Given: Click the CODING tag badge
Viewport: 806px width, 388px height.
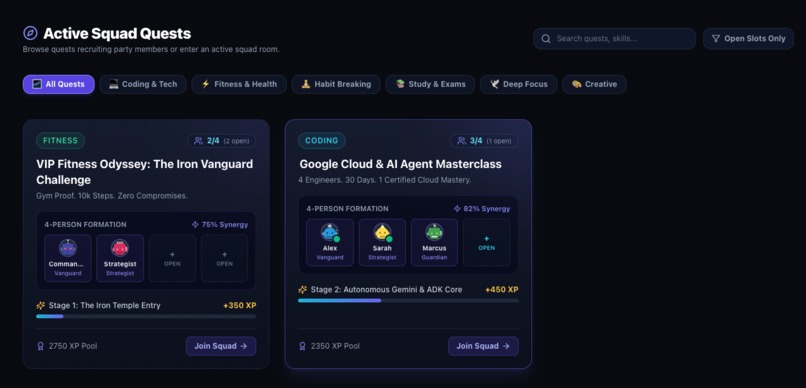Looking at the screenshot, I should click(x=322, y=141).
